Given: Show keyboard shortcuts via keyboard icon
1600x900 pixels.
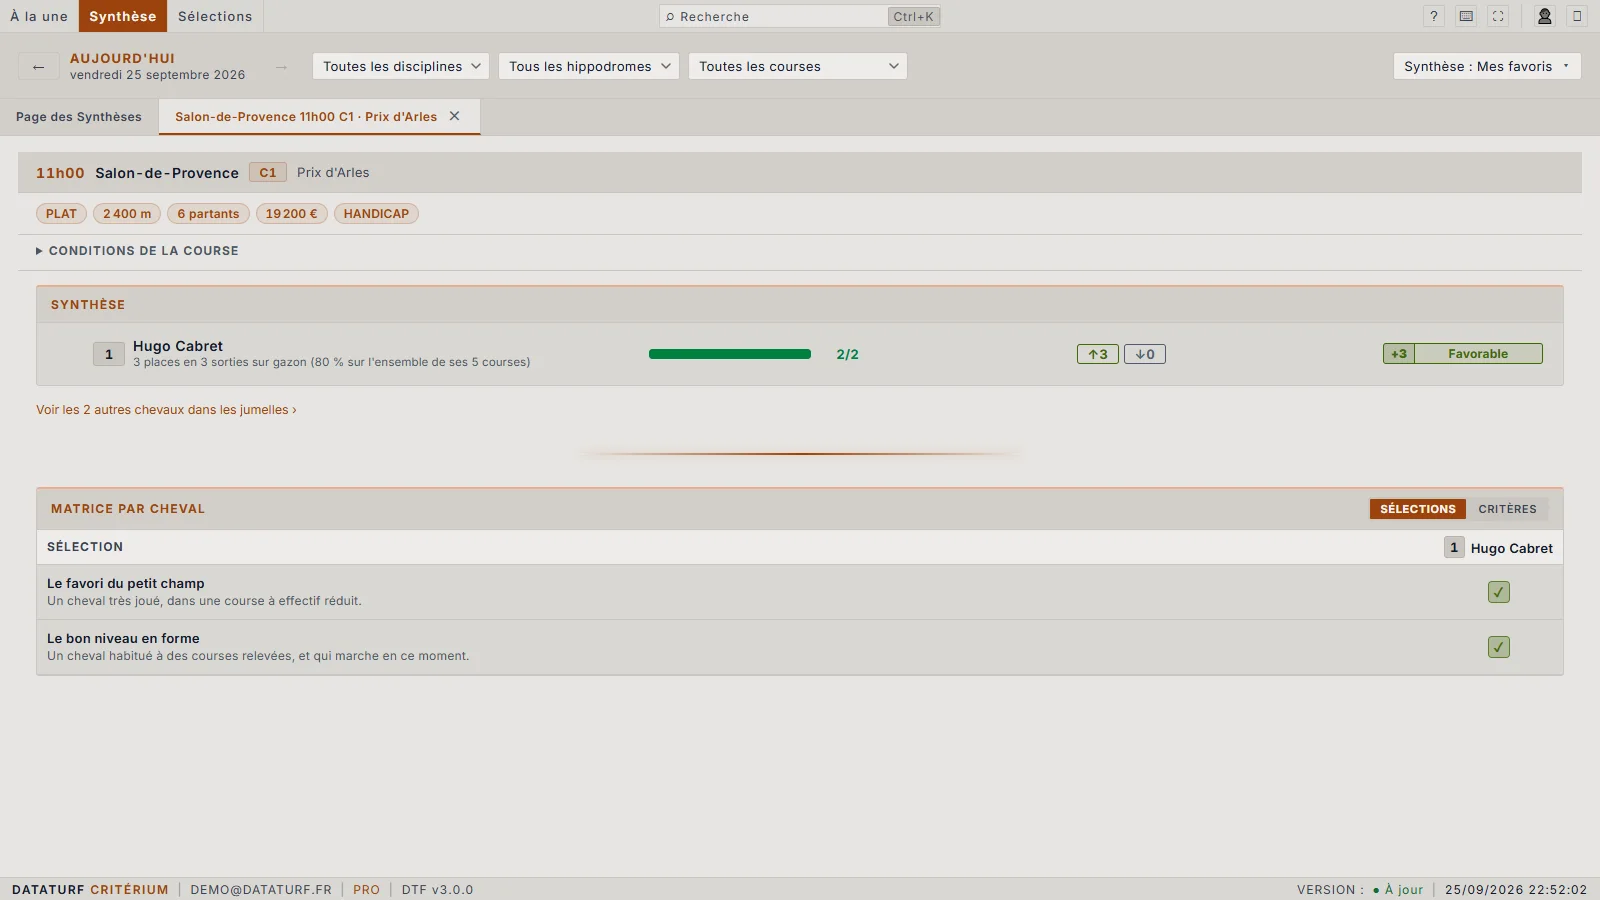Looking at the screenshot, I should coord(1466,16).
